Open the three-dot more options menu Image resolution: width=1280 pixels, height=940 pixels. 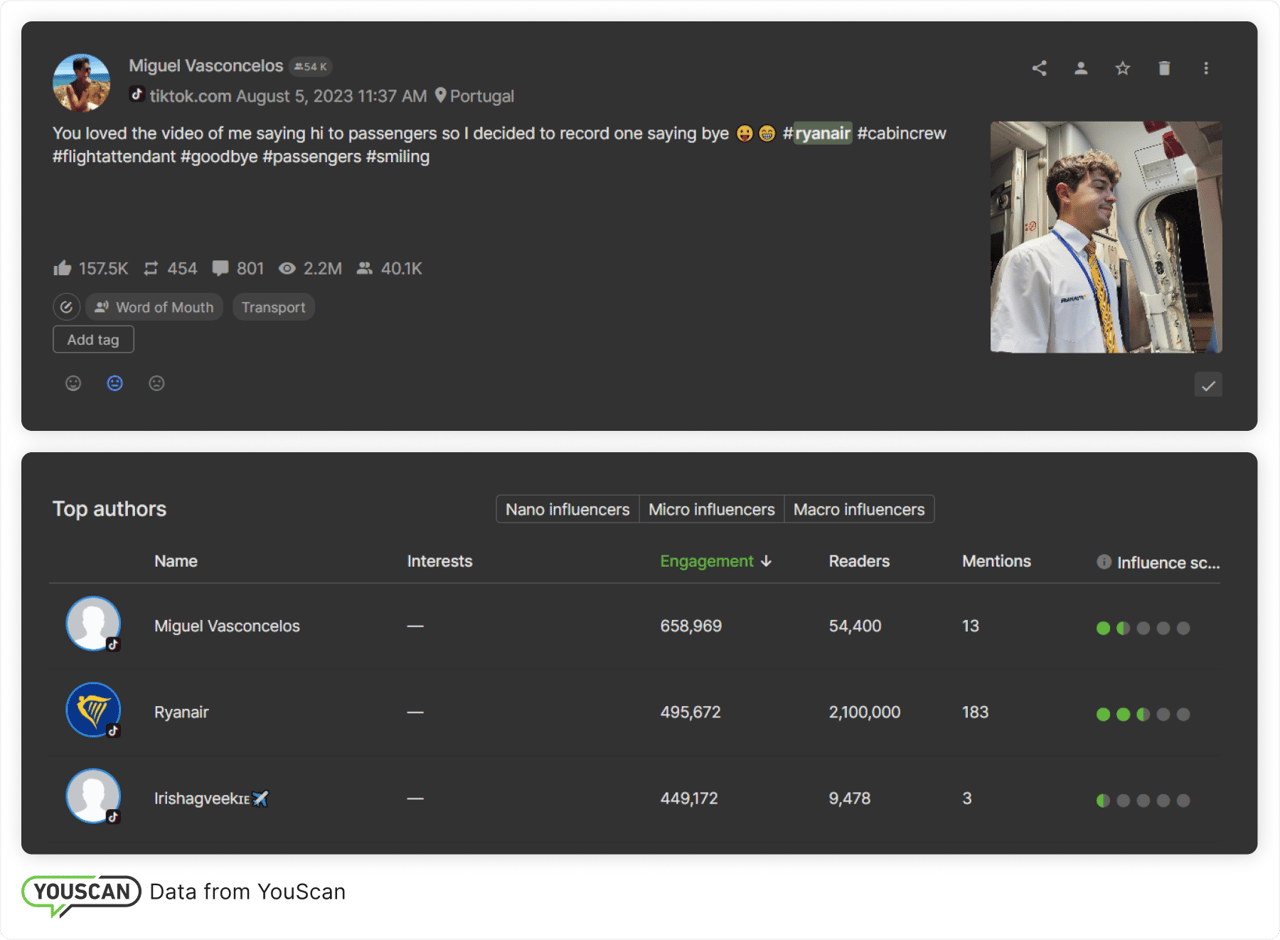1206,68
